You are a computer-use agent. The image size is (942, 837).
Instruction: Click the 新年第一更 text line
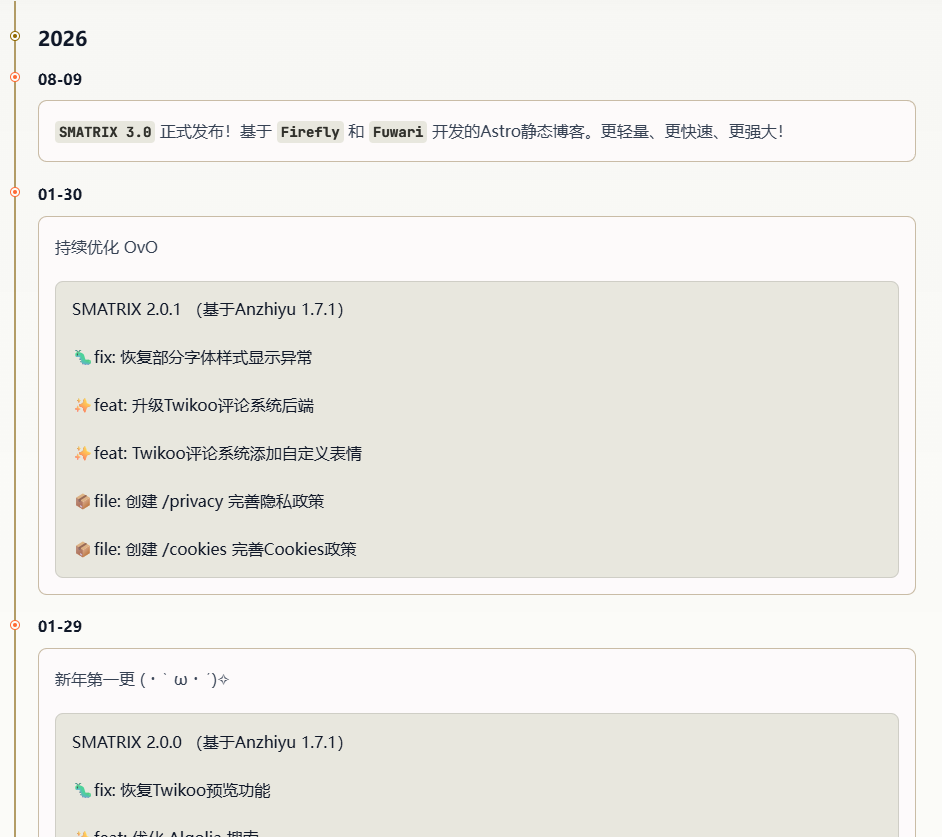point(142,680)
